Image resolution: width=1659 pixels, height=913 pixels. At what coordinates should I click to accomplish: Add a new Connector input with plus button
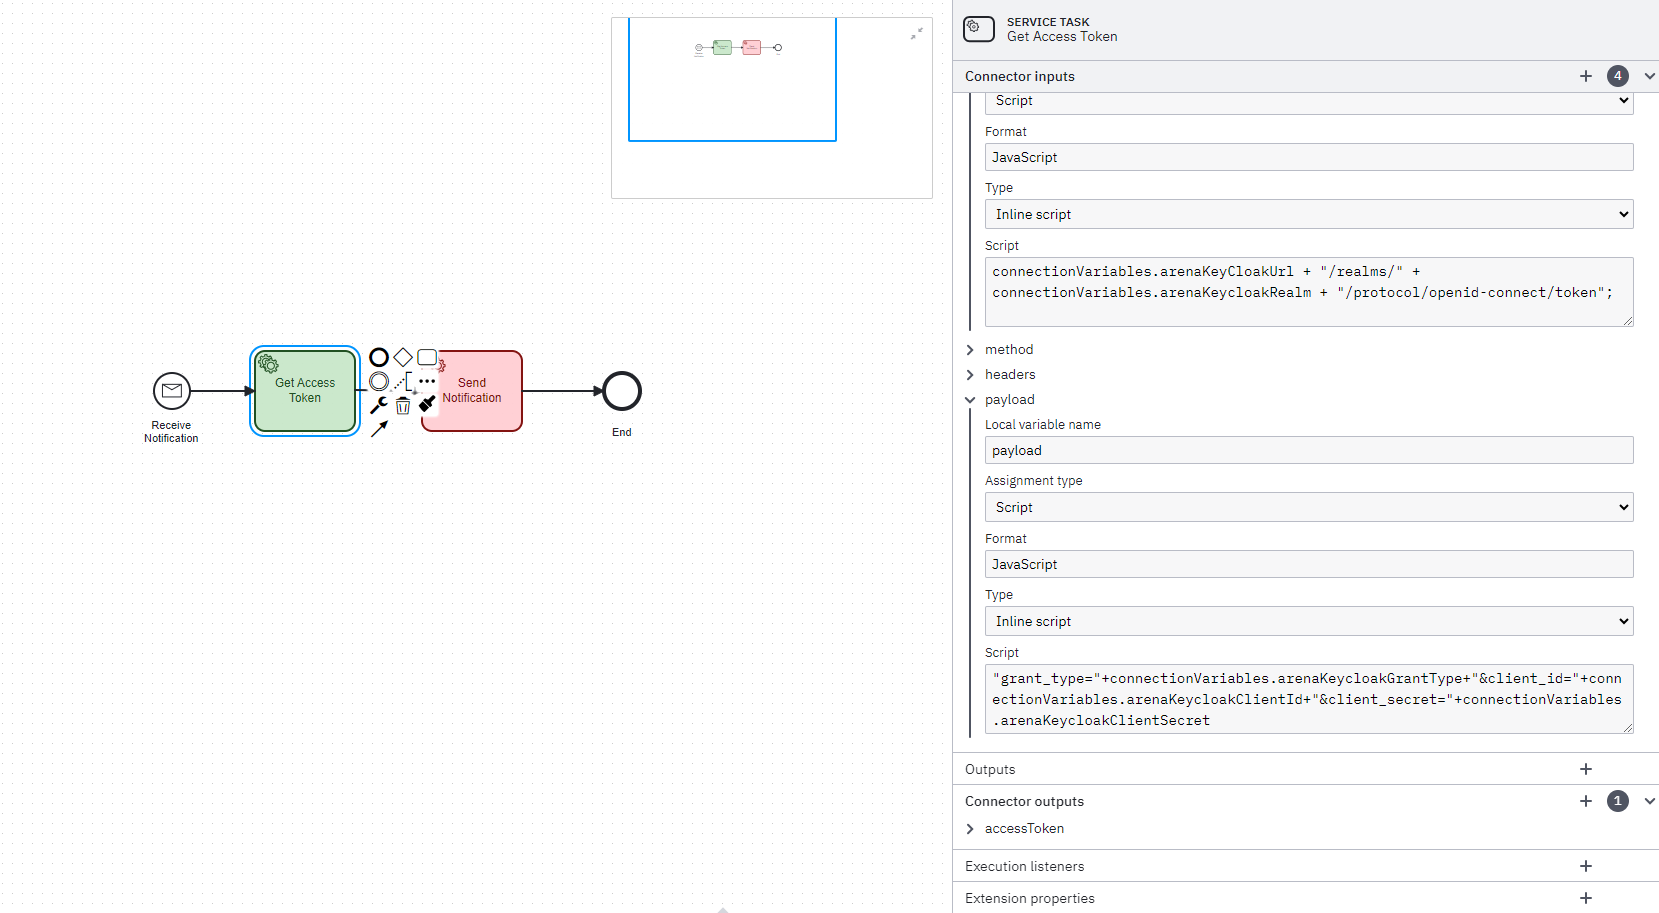[1585, 75]
